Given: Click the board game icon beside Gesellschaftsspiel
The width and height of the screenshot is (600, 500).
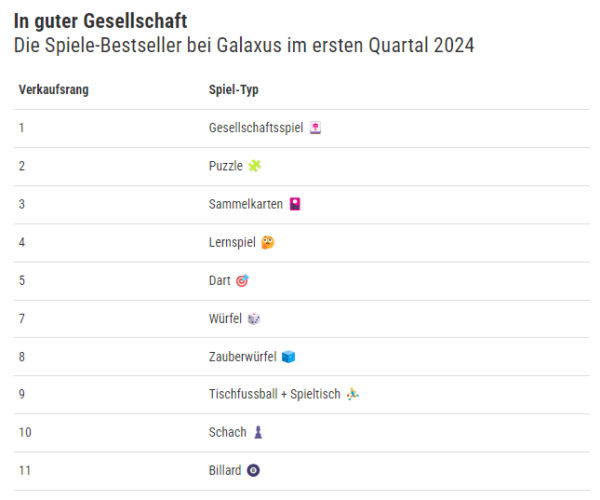Looking at the screenshot, I should tap(315, 128).
